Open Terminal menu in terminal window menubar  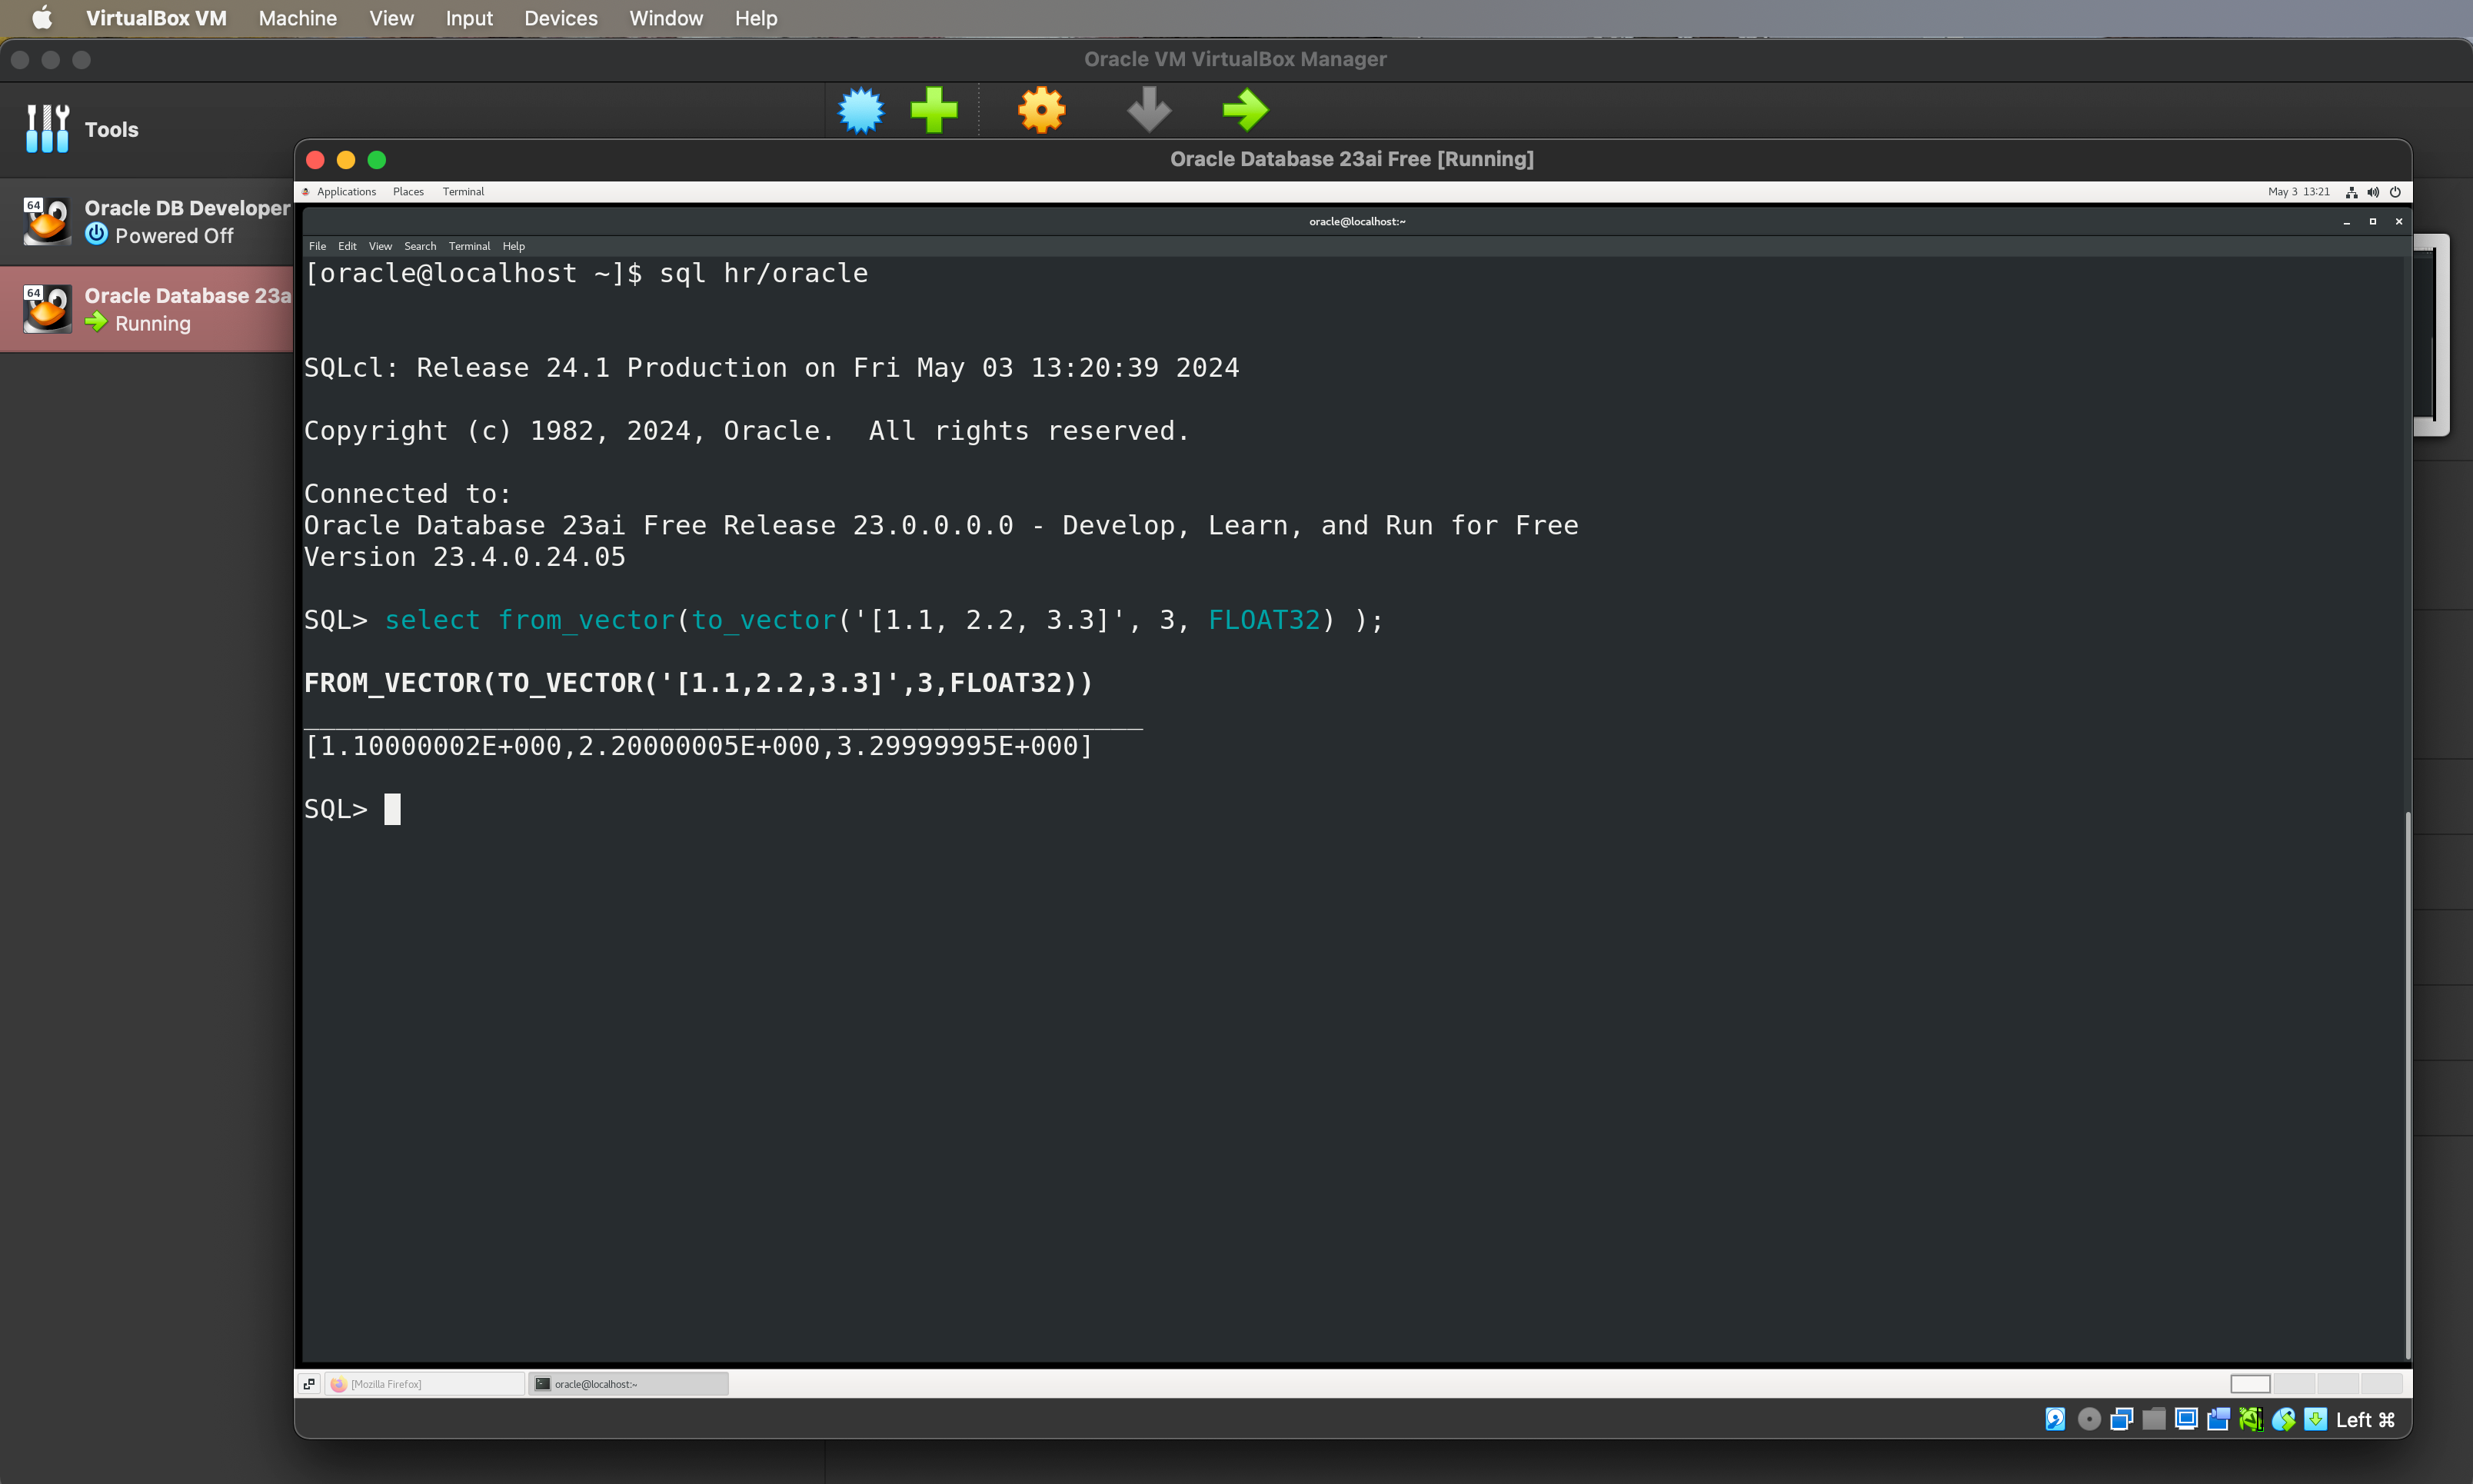[x=469, y=246]
